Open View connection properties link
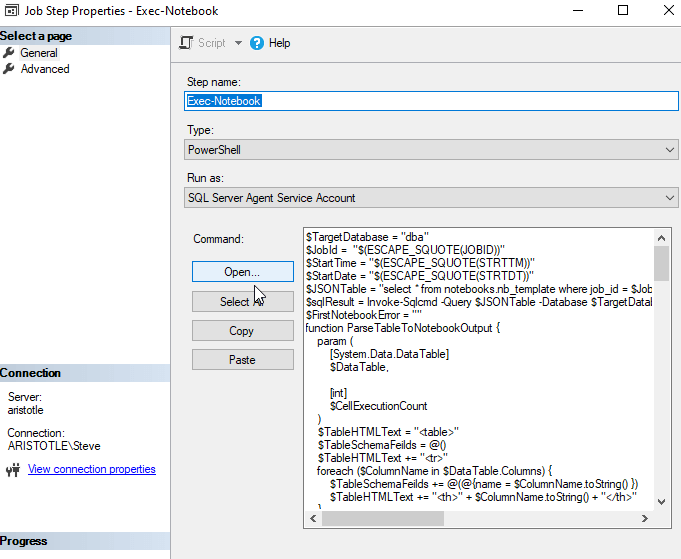This screenshot has height=559, width=681. pyautogui.click(x=92, y=469)
